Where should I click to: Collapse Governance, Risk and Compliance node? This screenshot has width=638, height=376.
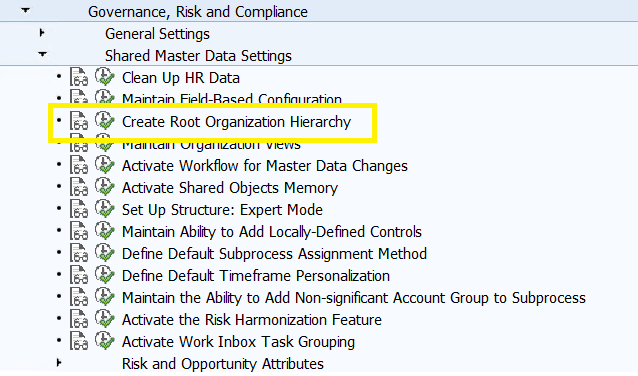pyautogui.click(x=26, y=10)
